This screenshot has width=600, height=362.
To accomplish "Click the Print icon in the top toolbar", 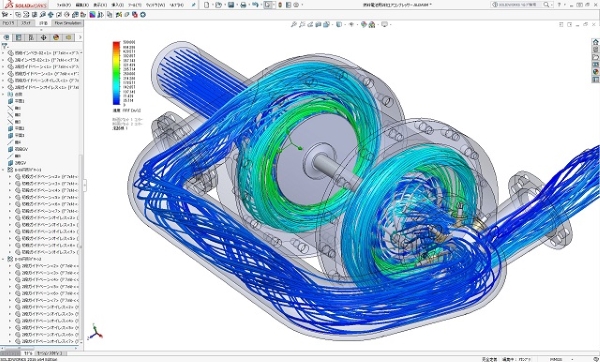I will point(243,5).
